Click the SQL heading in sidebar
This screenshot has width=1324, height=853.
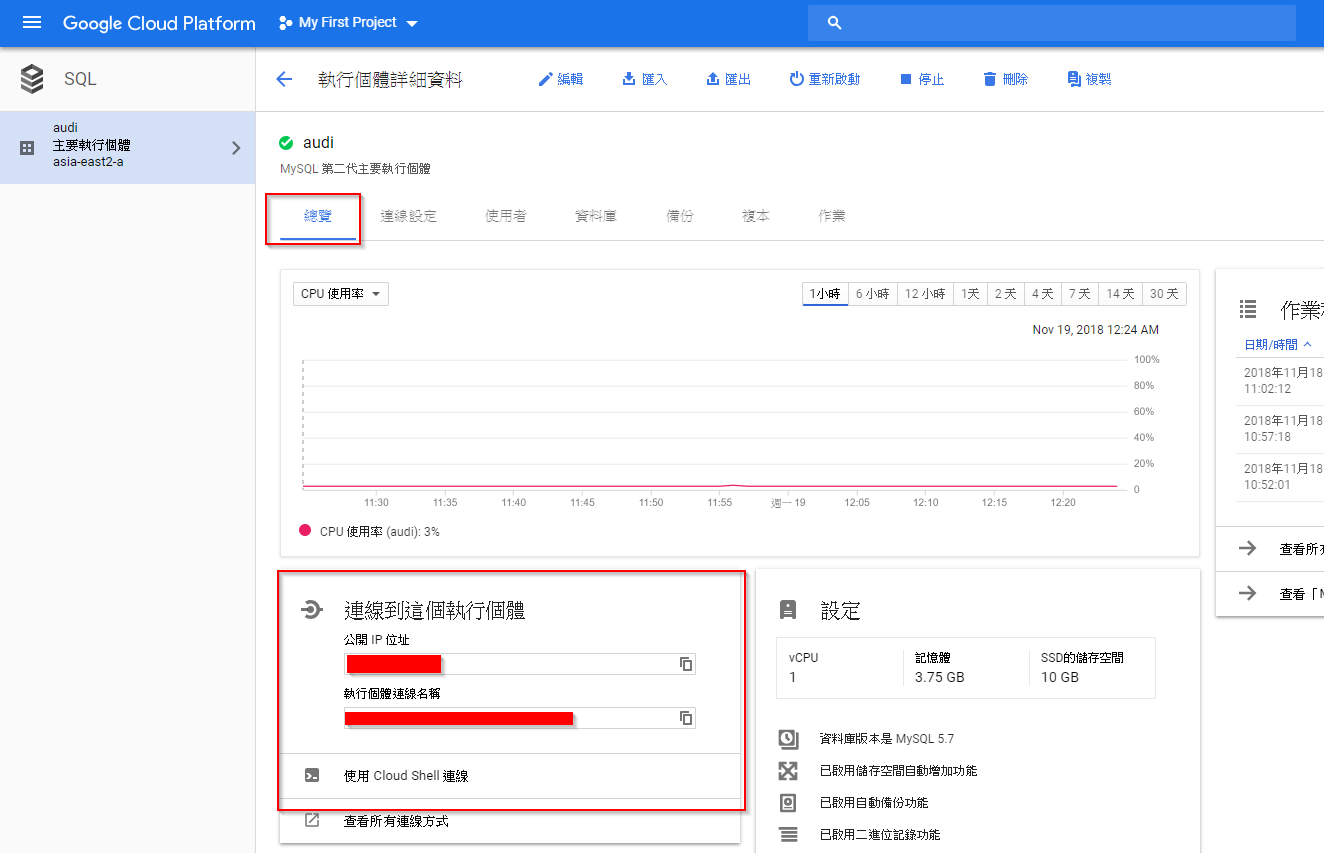(x=80, y=79)
